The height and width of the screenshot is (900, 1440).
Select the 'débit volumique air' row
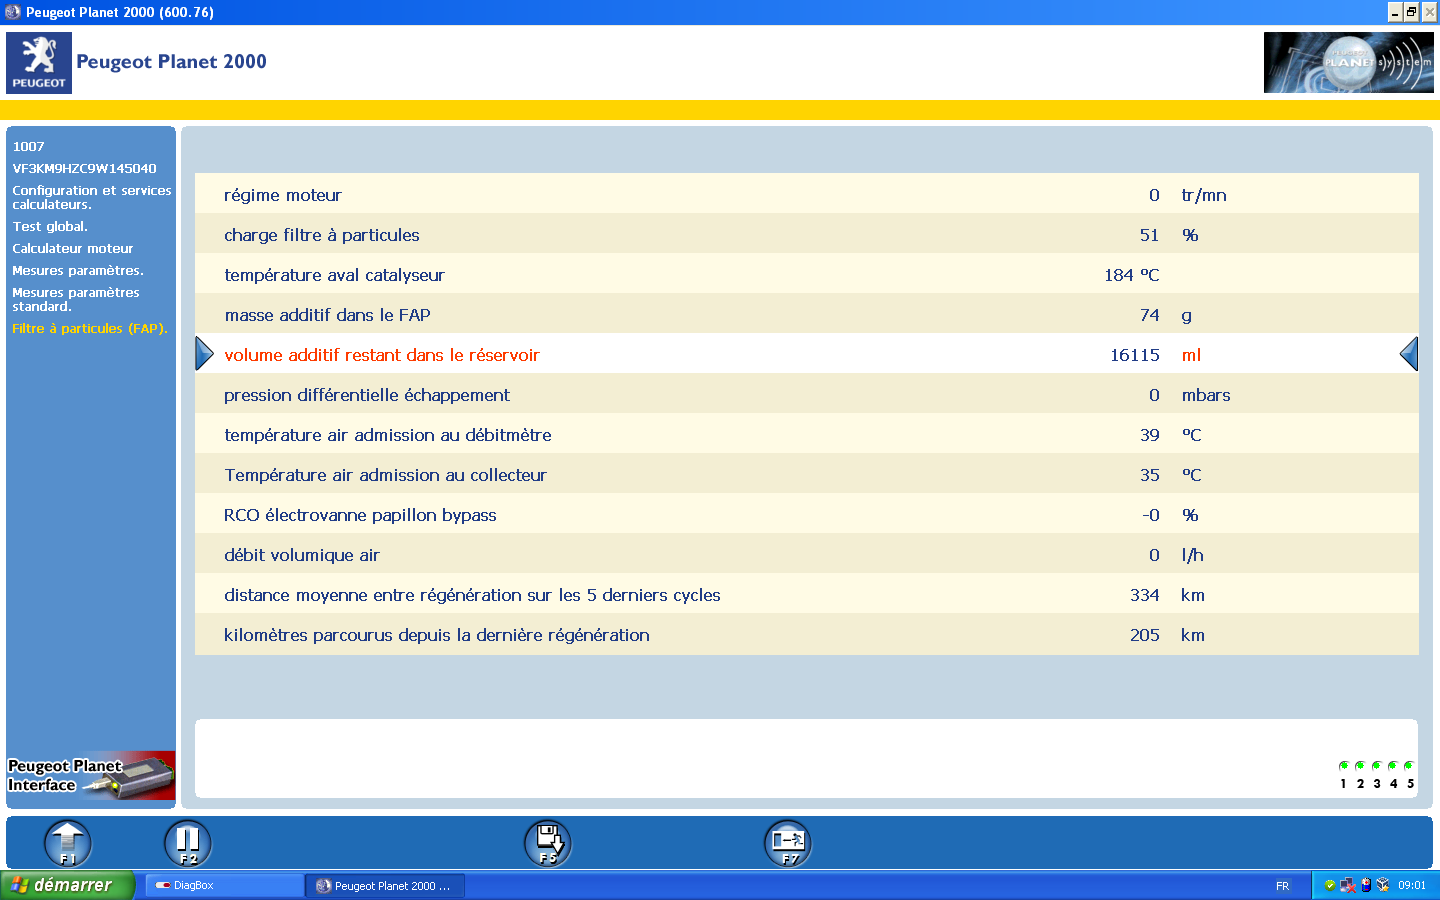point(807,554)
